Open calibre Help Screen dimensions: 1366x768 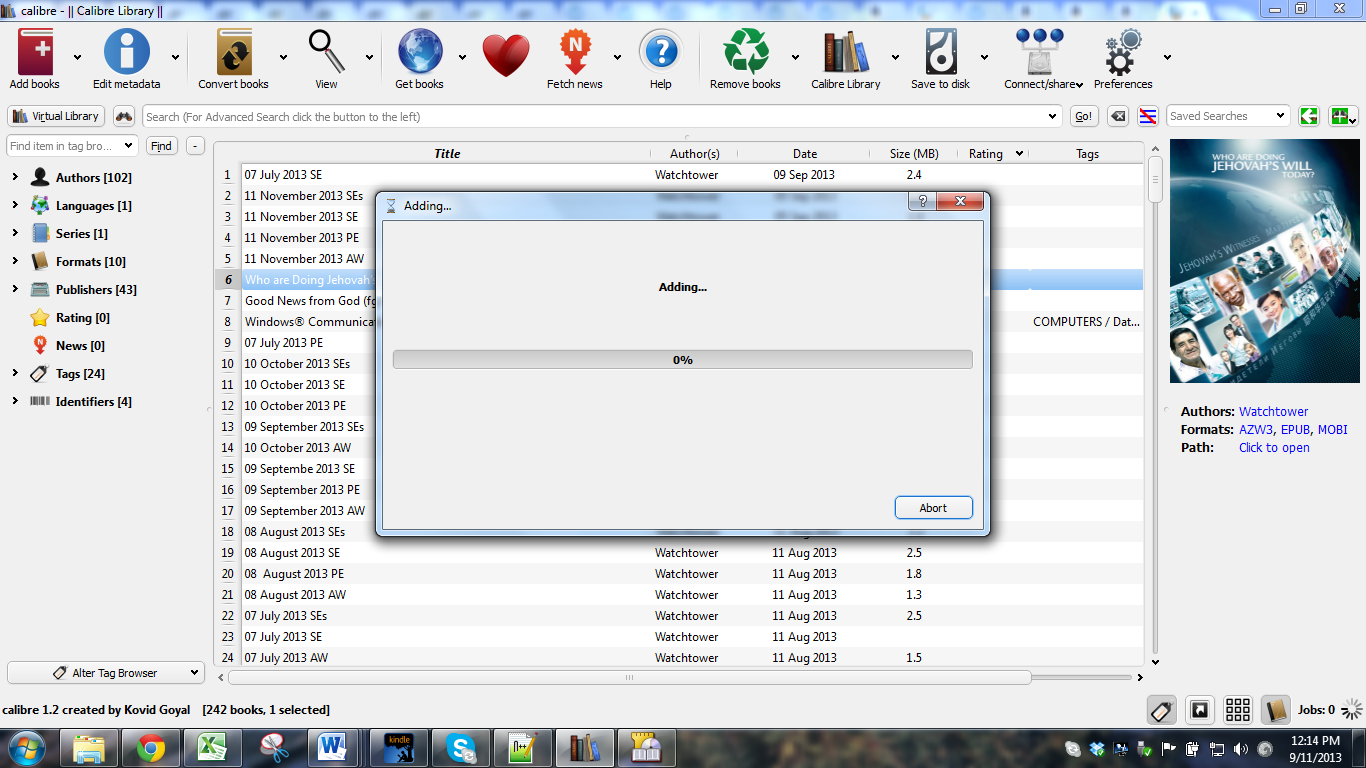660,52
